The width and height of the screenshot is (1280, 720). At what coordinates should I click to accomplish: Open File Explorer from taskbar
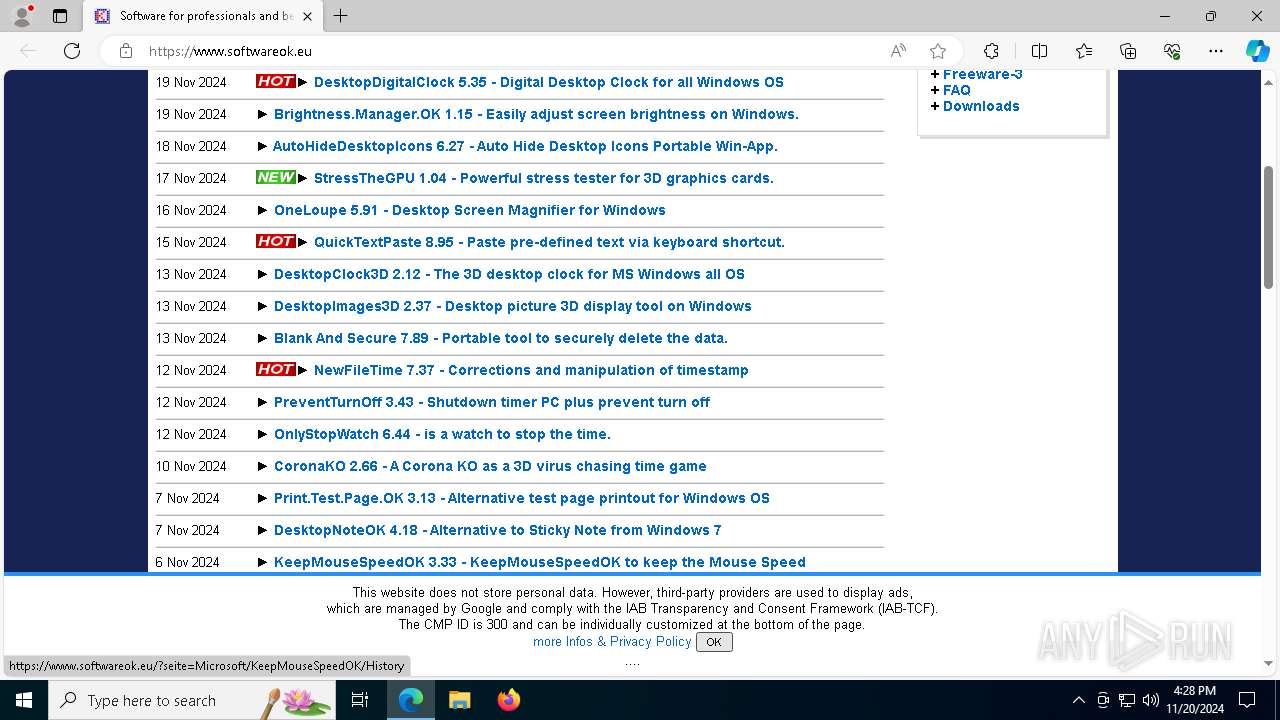coord(459,700)
